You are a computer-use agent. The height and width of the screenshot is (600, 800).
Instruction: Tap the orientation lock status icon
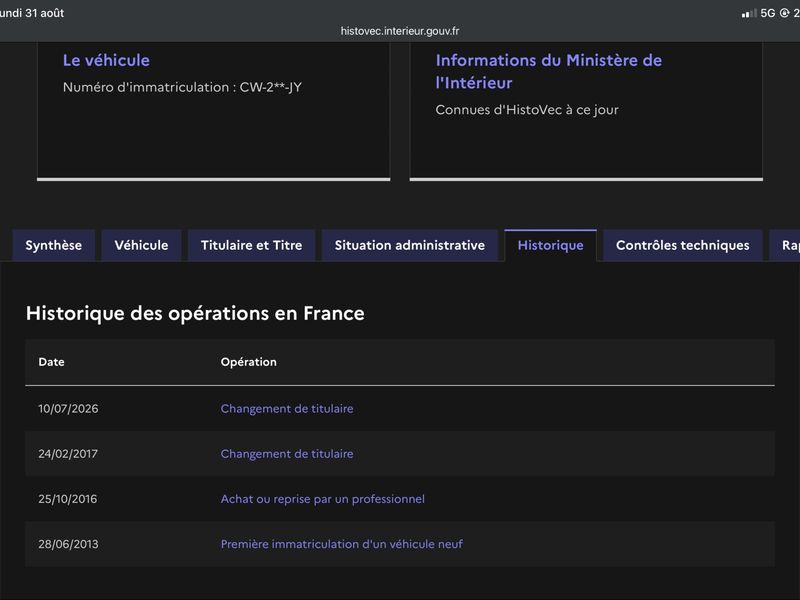tap(785, 13)
